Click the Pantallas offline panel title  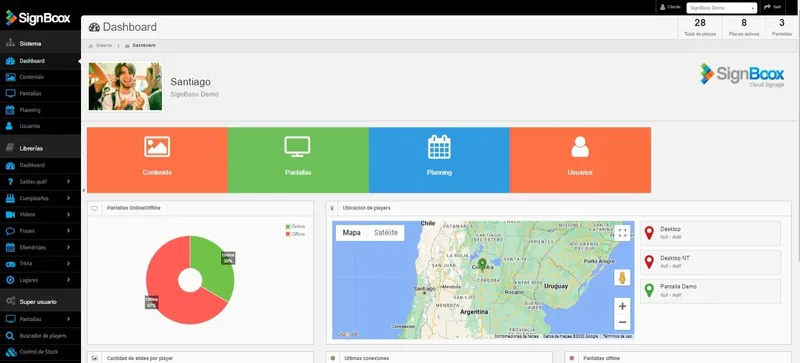(602, 358)
